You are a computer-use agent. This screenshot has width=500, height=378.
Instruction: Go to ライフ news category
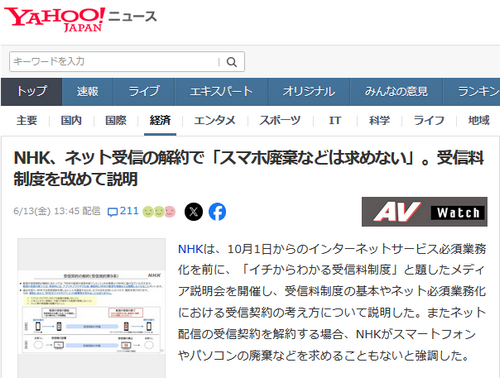click(429, 120)
